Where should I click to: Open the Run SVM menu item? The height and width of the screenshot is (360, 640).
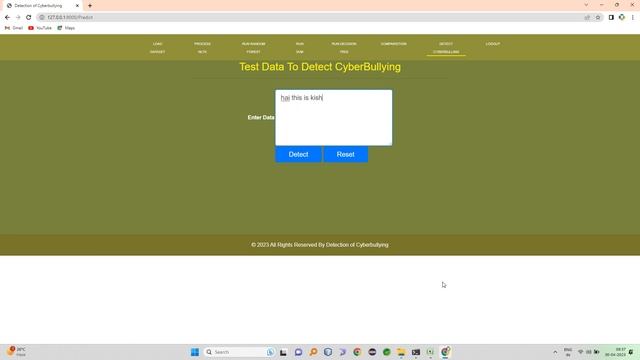point(300,48)
